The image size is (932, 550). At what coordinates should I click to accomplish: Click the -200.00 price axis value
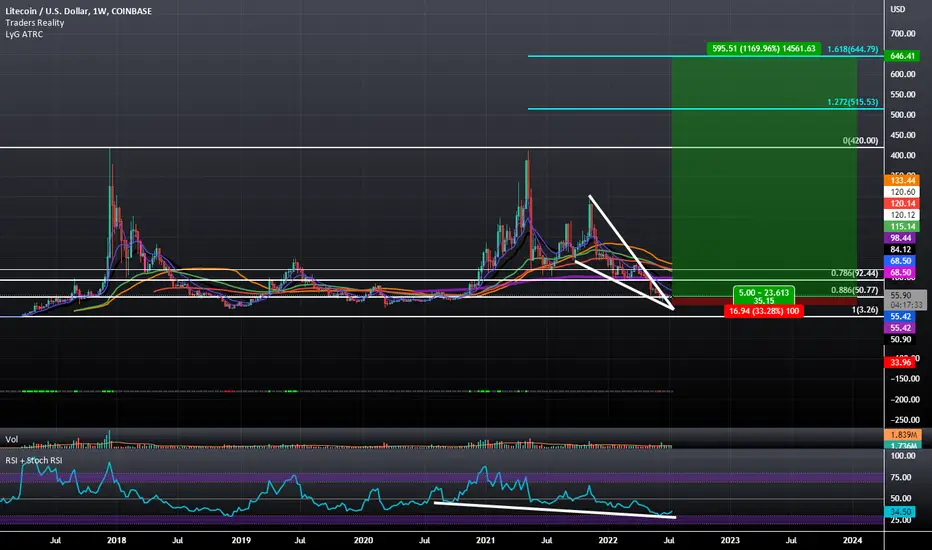(x=903, y=400)
